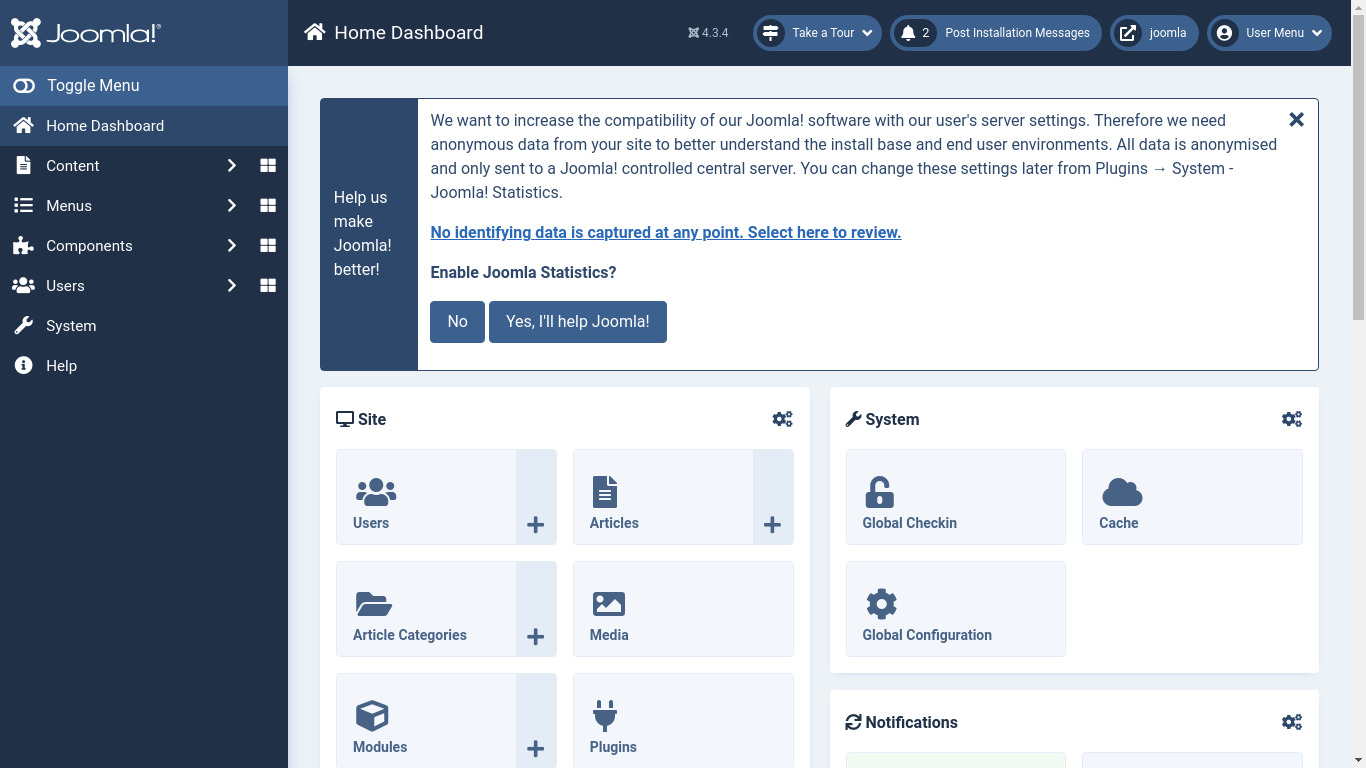Viewport: 1366px width, 768px height.
Task: Click the Yes, I'll help Joomla! button
Action: pyautogui.click(x=577, y=322)
